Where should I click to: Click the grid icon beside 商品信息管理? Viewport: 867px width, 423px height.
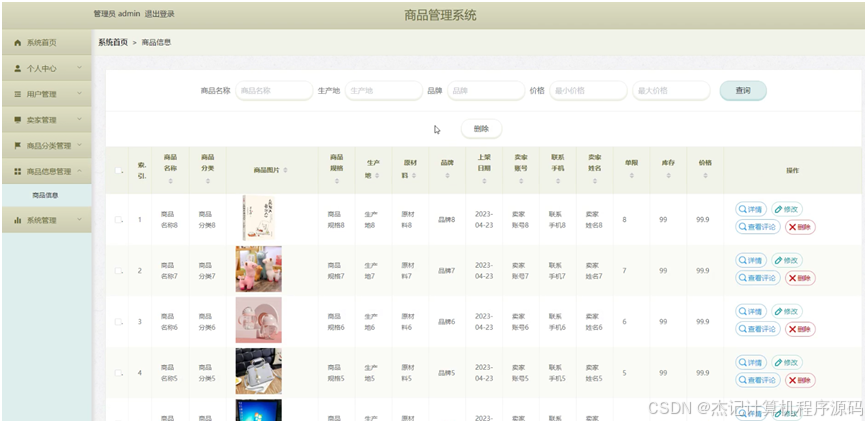click(x=18, y=171)
